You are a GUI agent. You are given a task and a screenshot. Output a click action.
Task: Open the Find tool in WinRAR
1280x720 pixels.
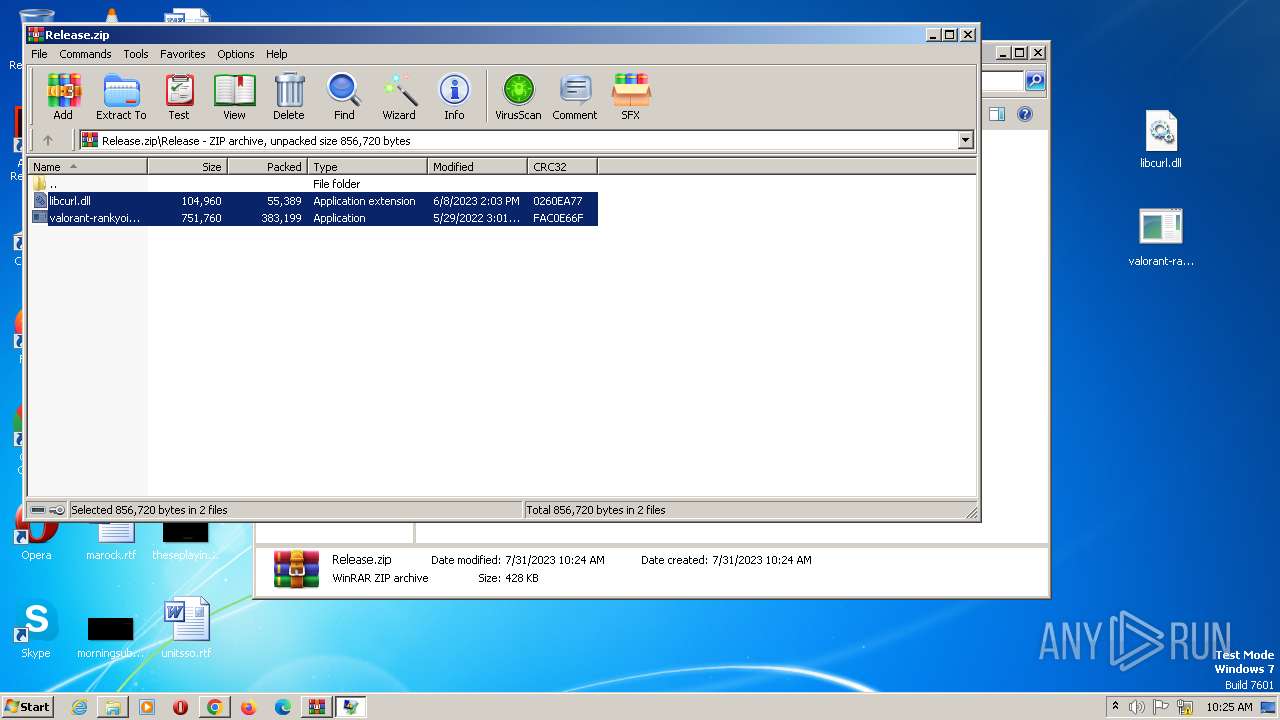click(x=344, y=97)
